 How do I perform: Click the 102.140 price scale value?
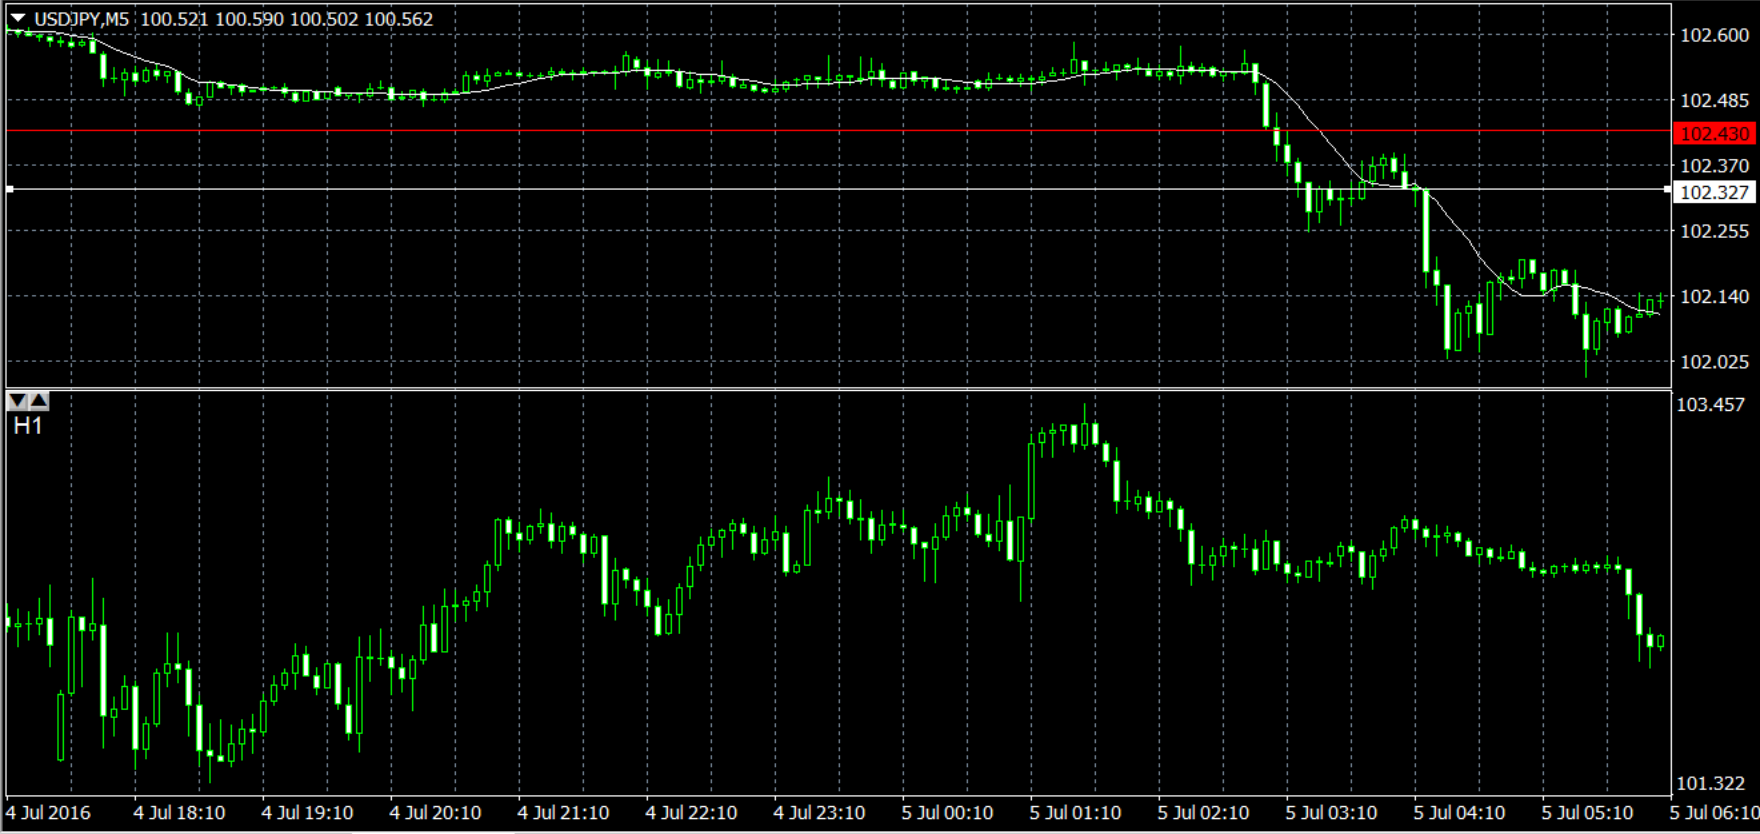[1714, 296]
